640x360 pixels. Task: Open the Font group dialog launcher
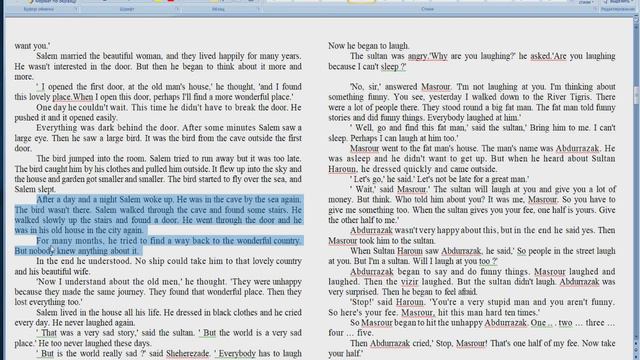pos(177,9)
